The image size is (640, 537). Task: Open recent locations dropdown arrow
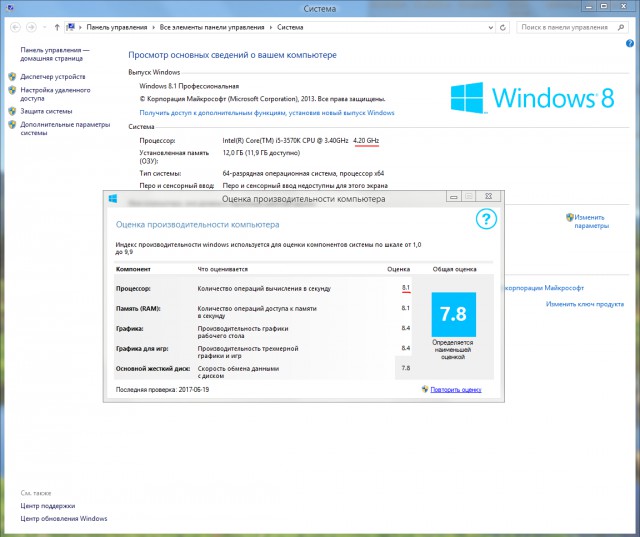[44, 27]
